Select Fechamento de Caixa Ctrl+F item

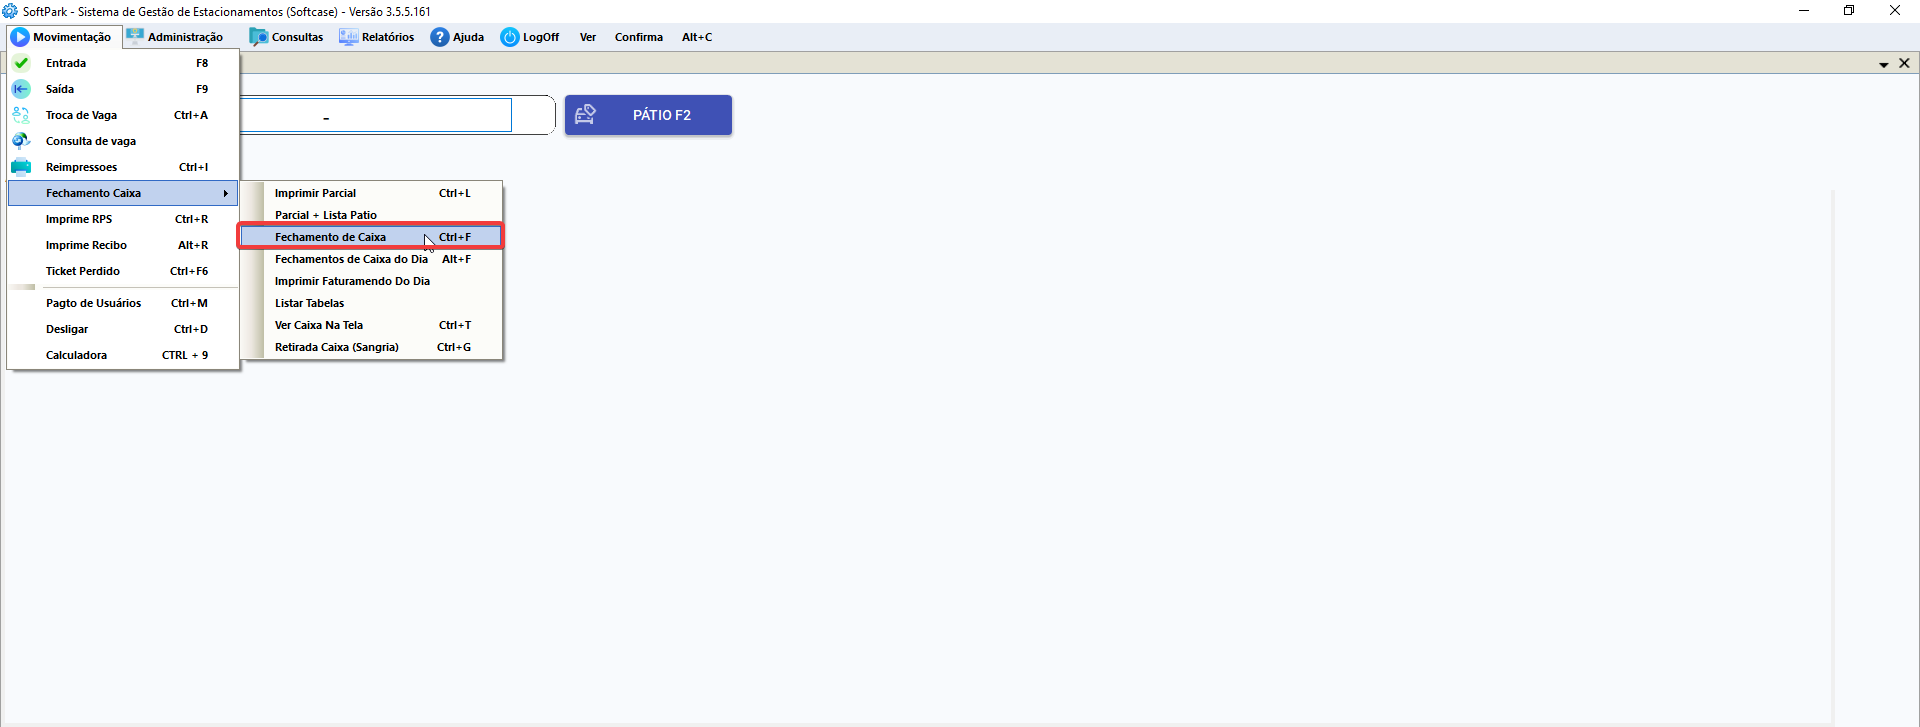coord(371,237)
